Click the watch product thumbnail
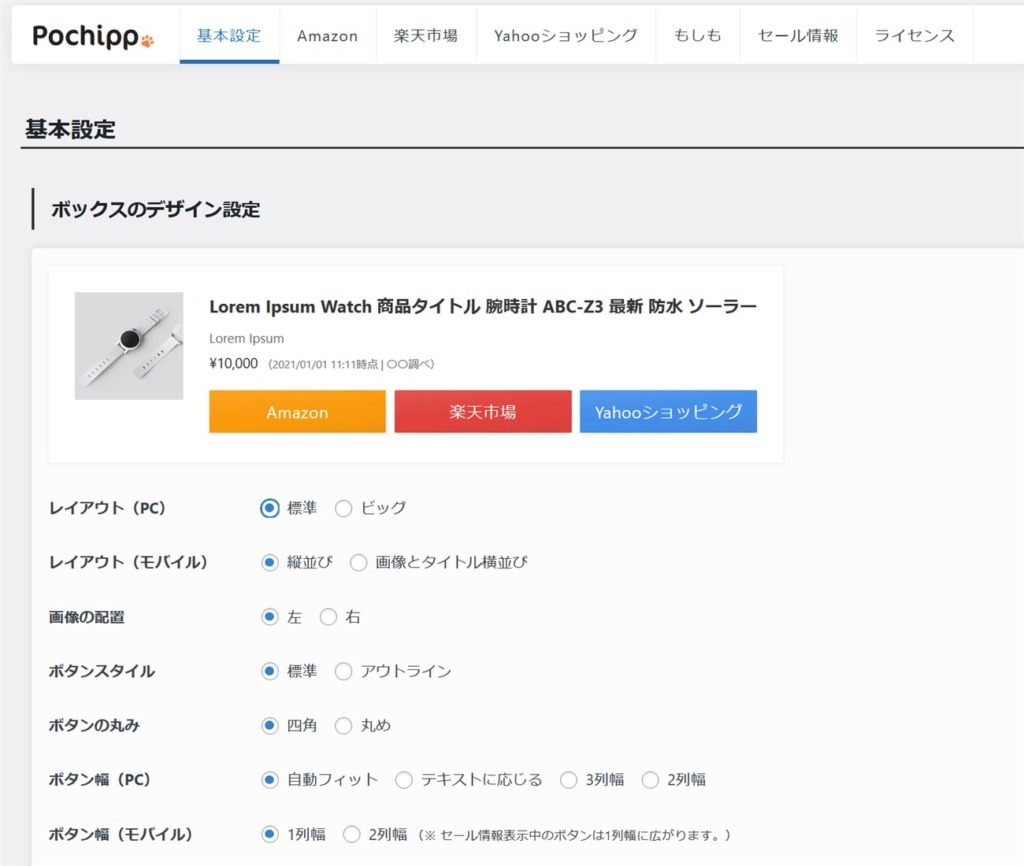Viewport: 1024px width, 866px height. (129, 345)
